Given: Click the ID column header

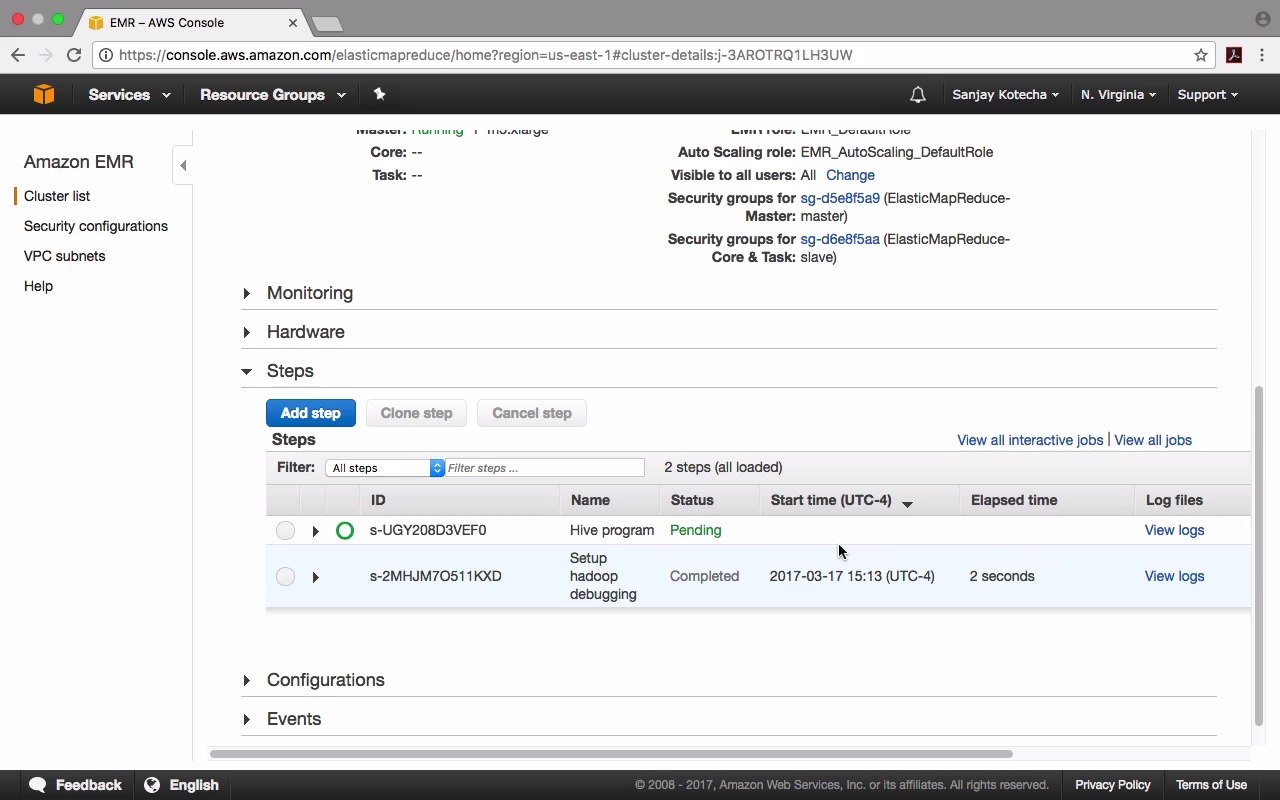Looking at the screenshot, I should pos(378,500).
